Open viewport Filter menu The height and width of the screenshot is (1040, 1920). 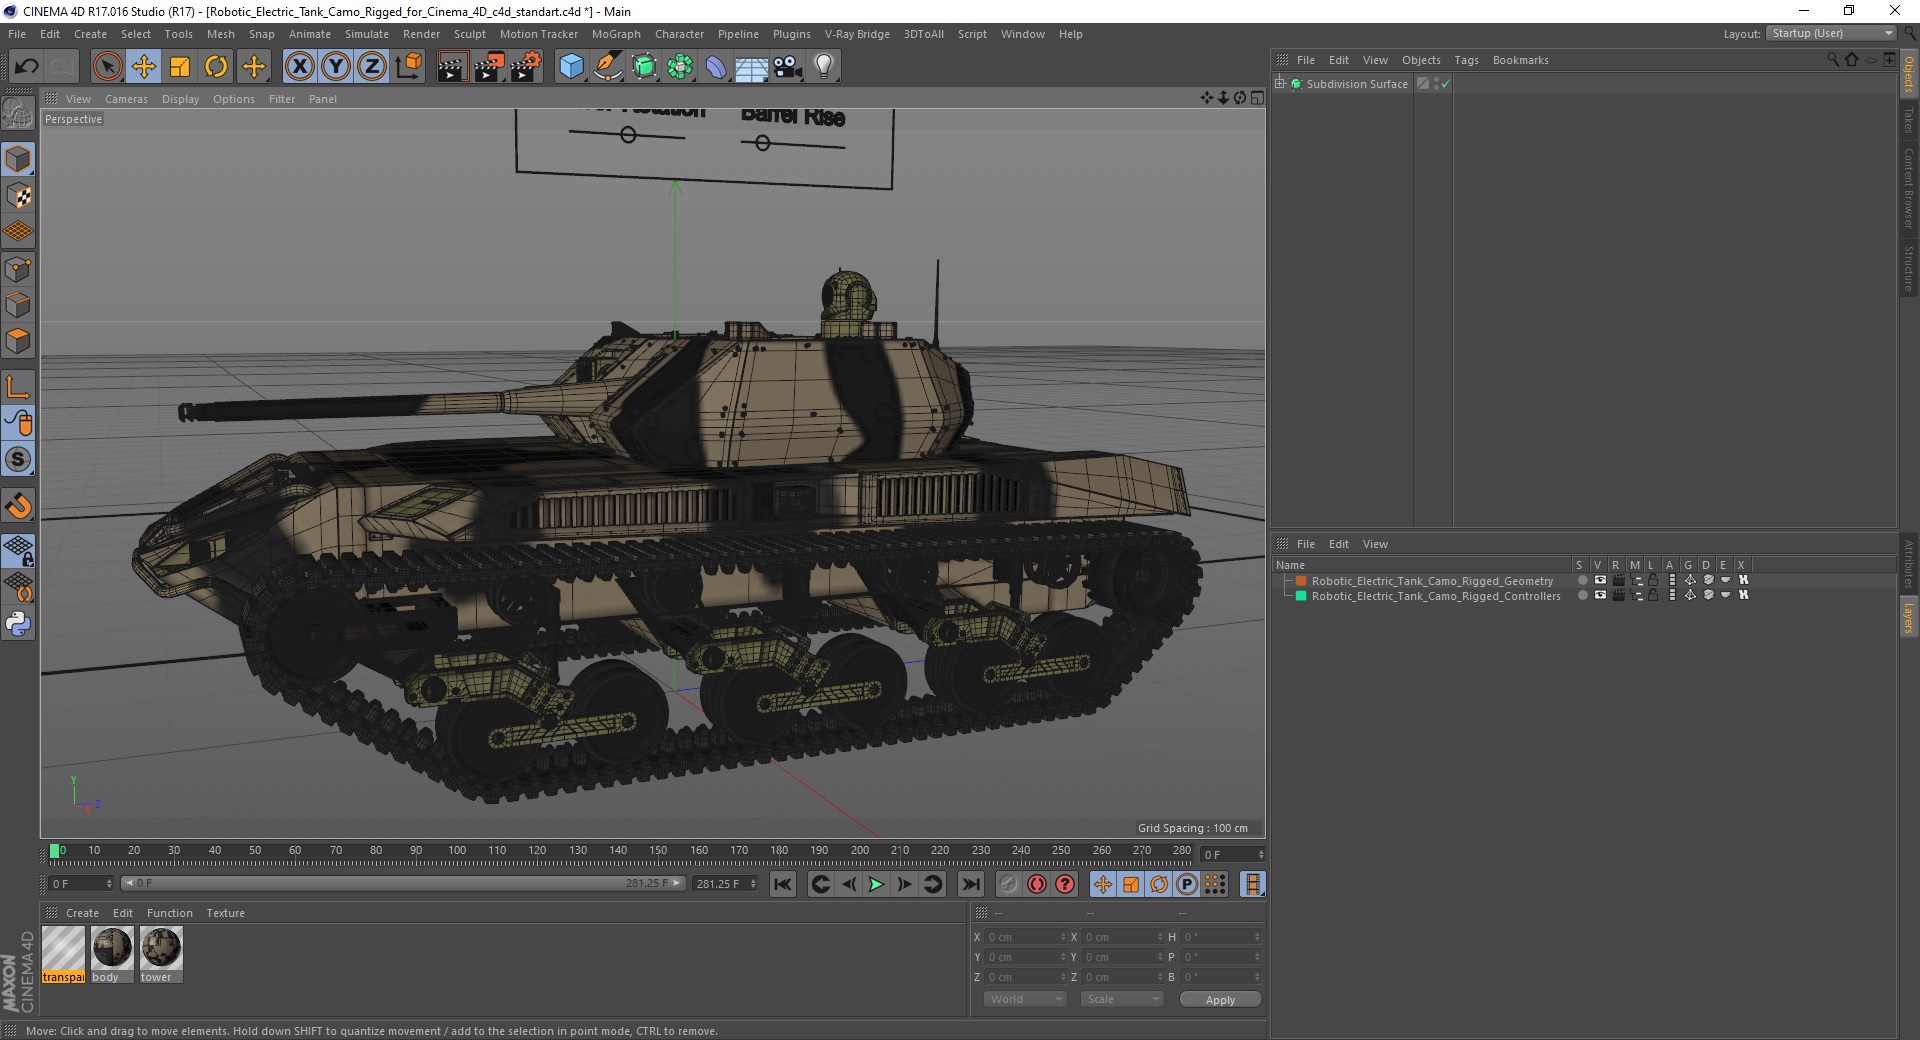click(282, 99)
